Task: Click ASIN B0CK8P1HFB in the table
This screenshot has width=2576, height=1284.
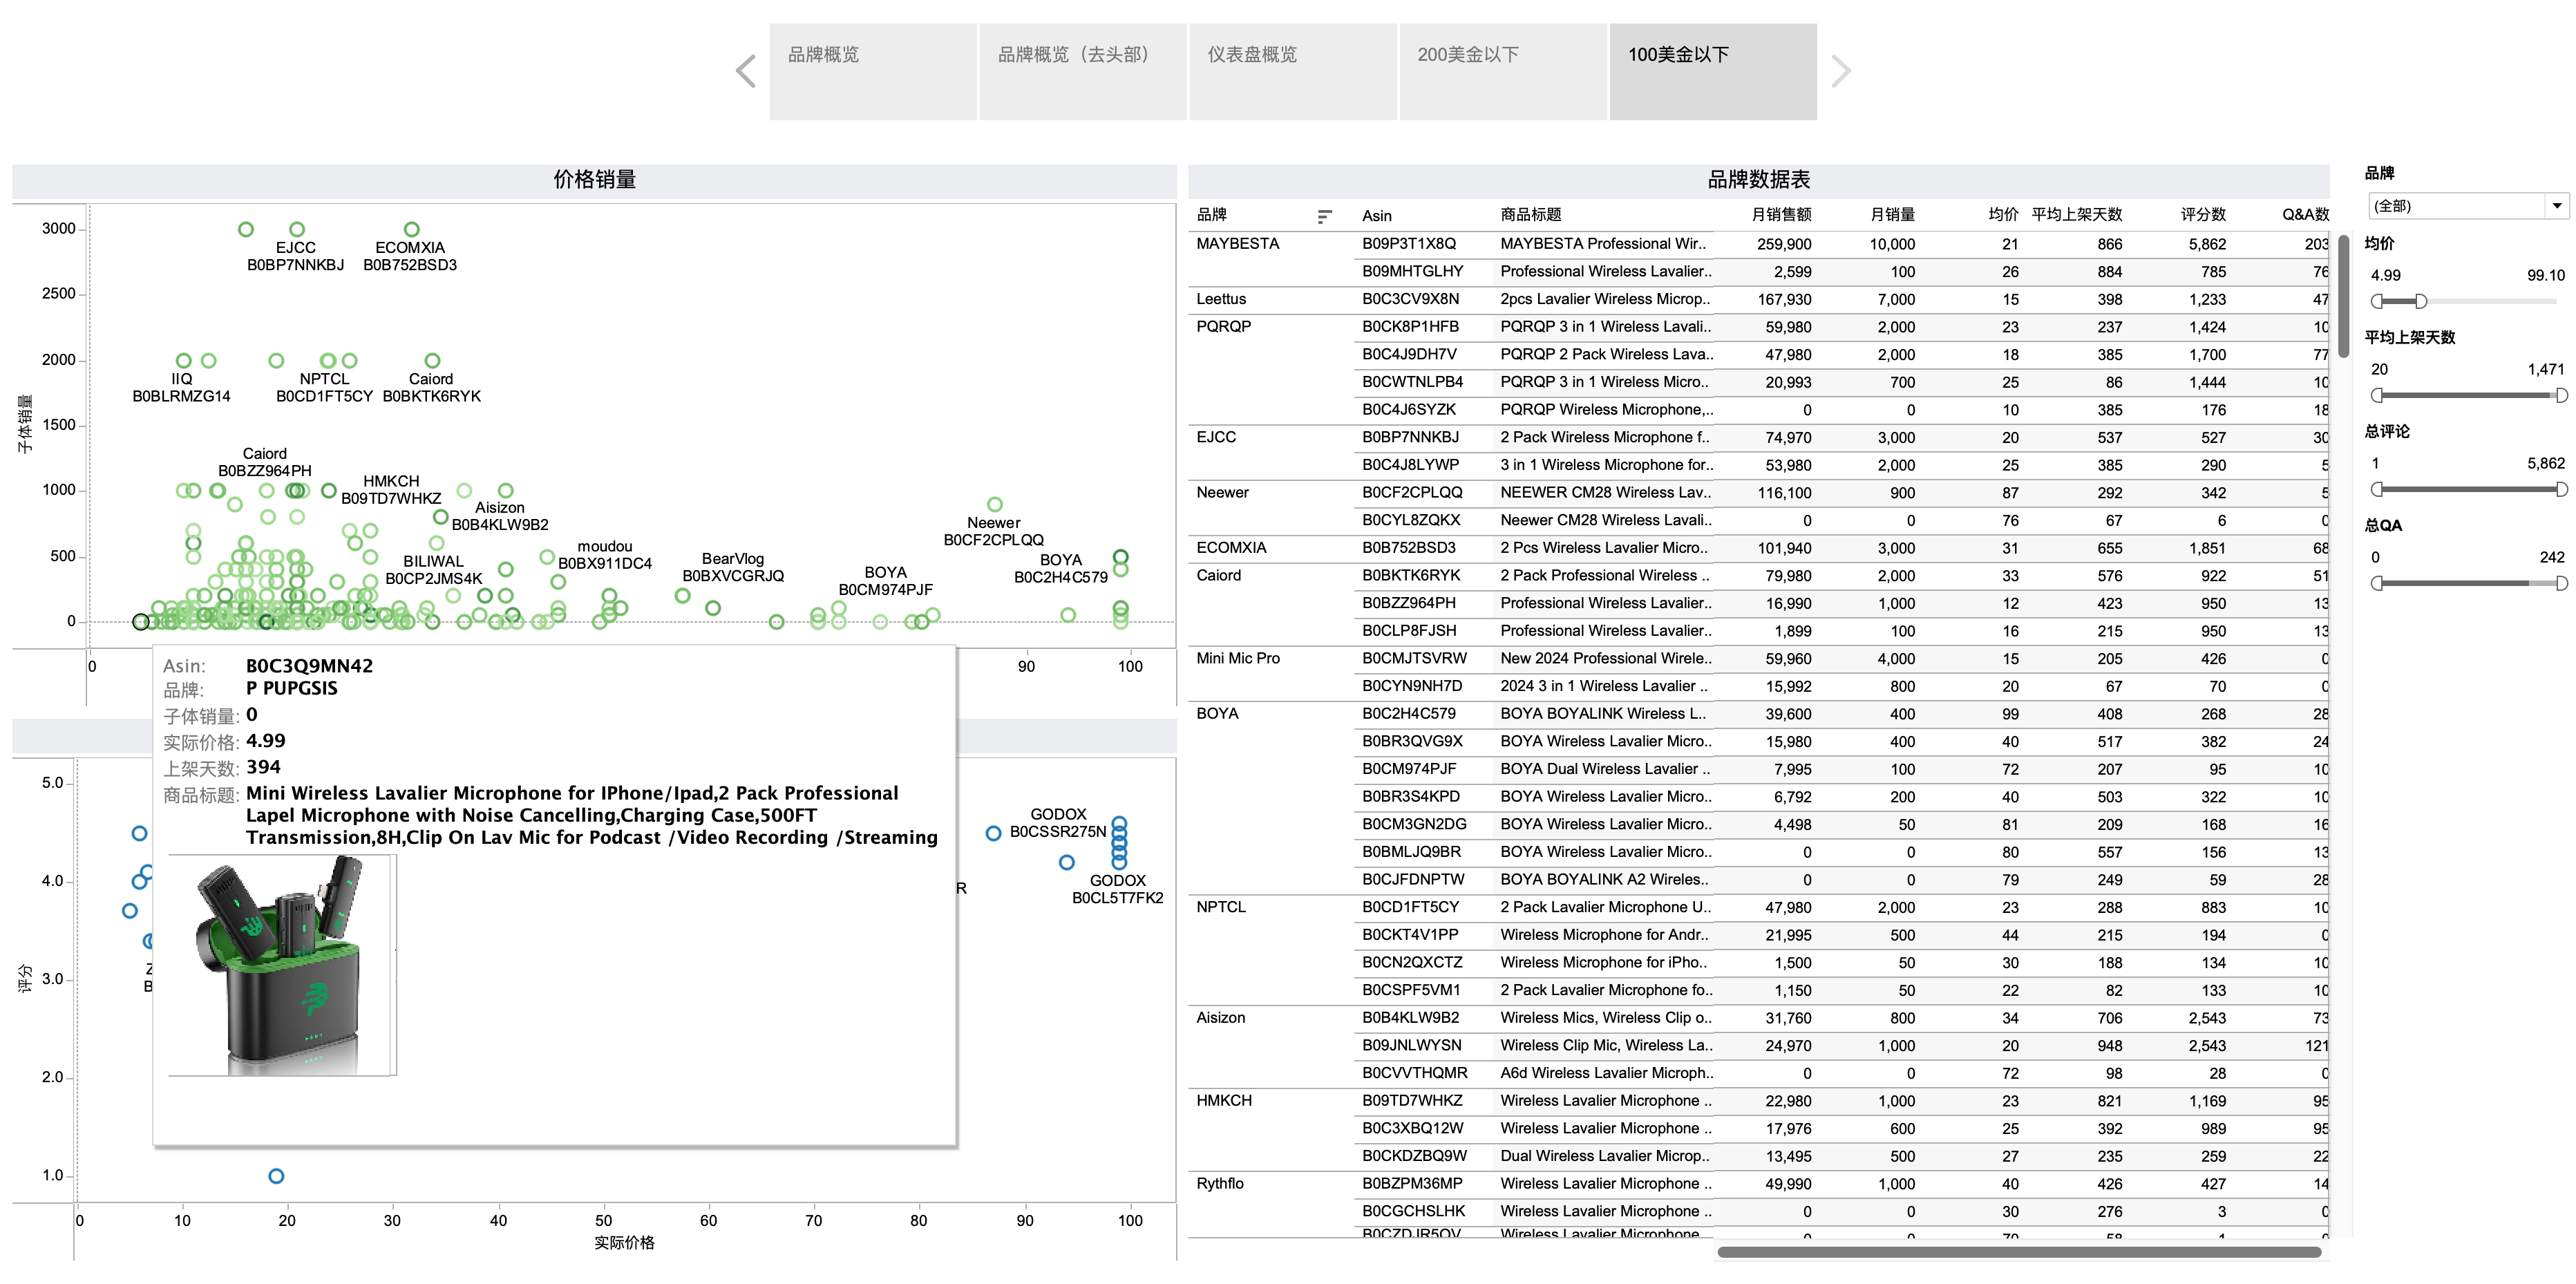Action: [1410, 327]
